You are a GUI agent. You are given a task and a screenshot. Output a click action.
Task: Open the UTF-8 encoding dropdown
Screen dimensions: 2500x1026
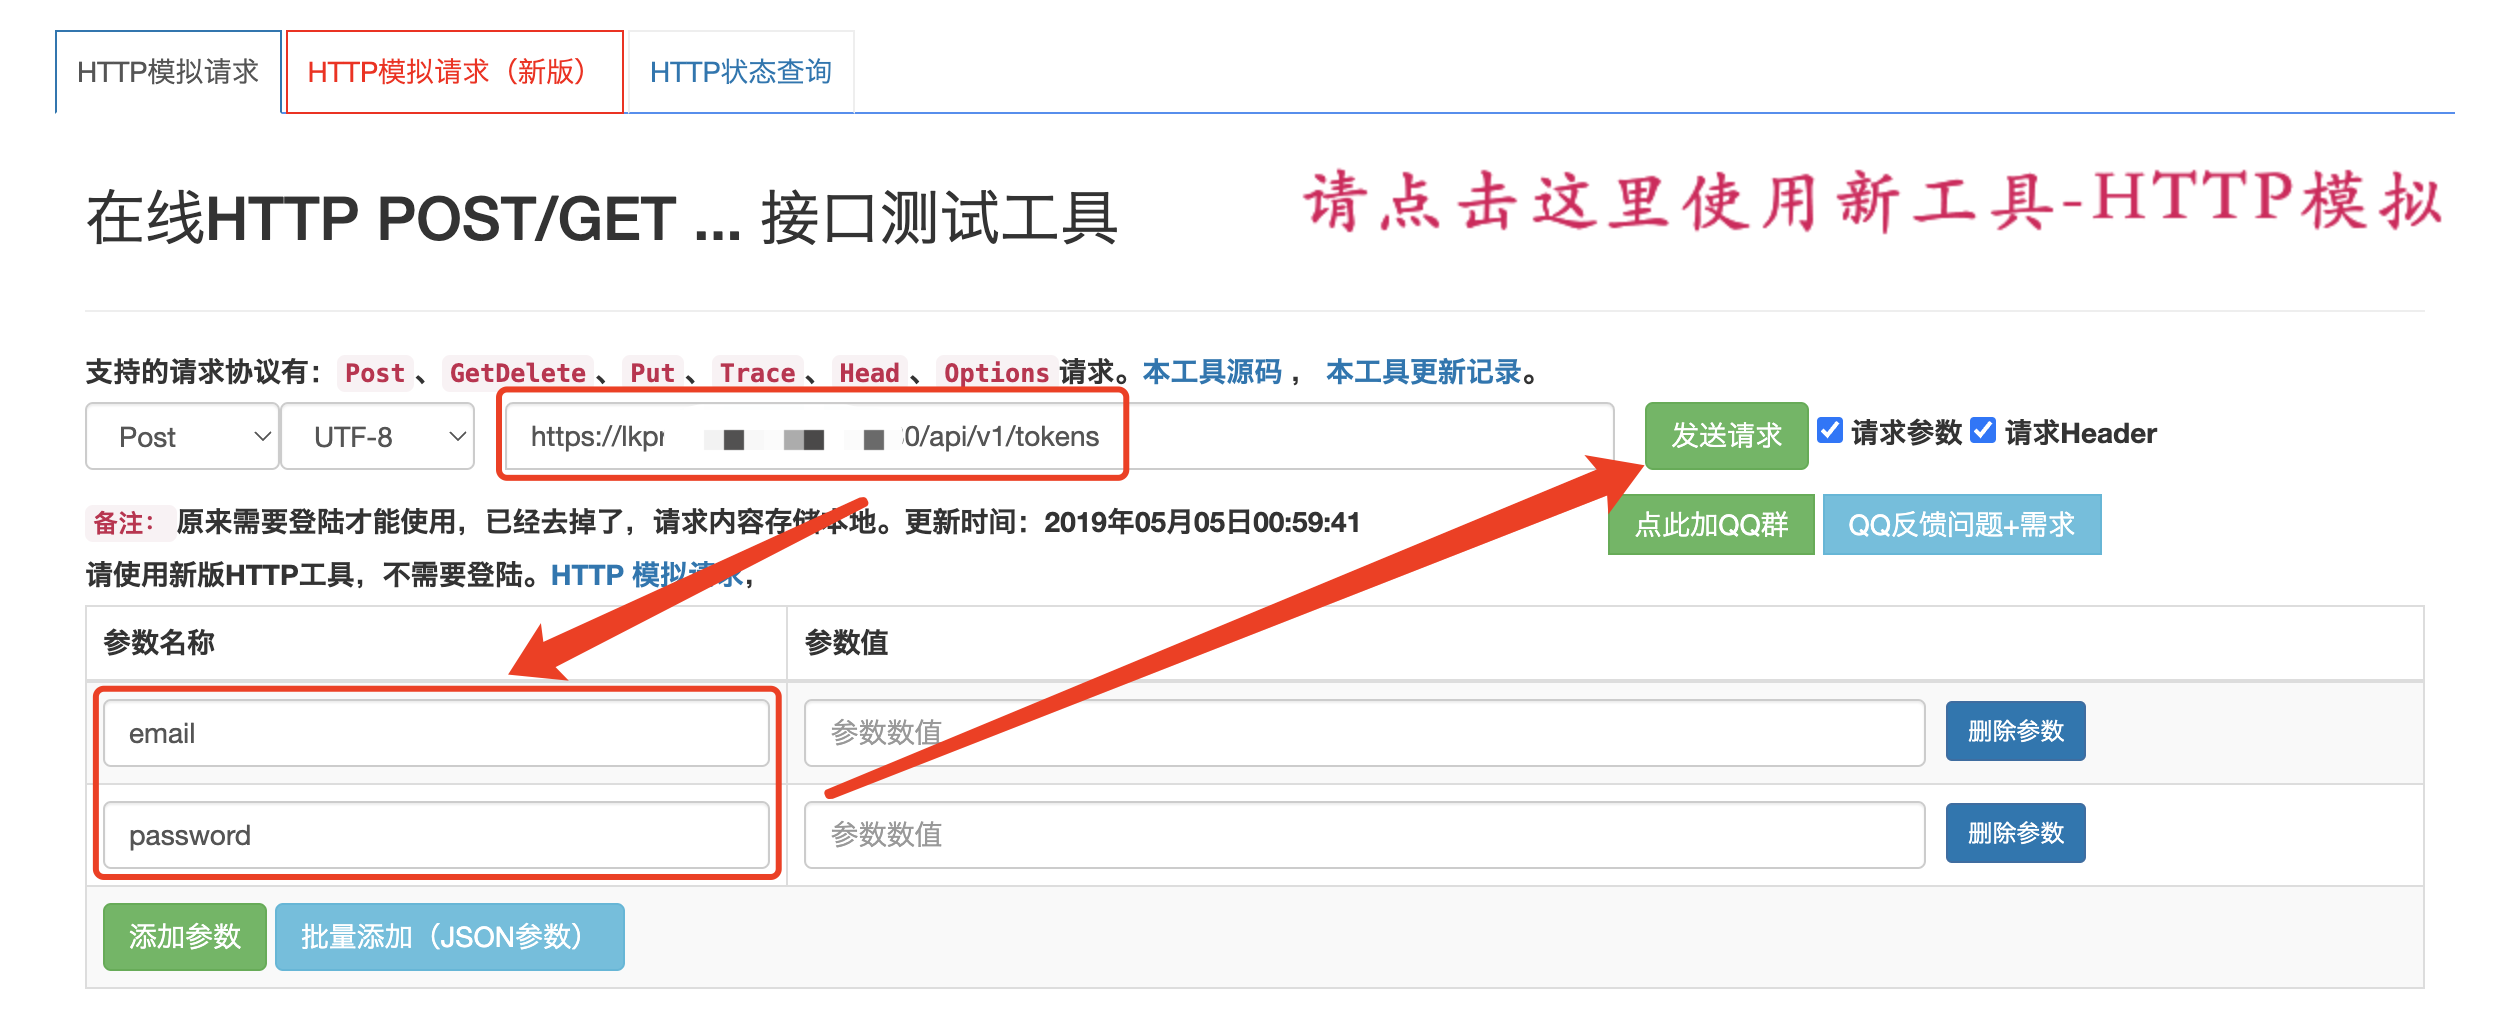click(377, 437)
